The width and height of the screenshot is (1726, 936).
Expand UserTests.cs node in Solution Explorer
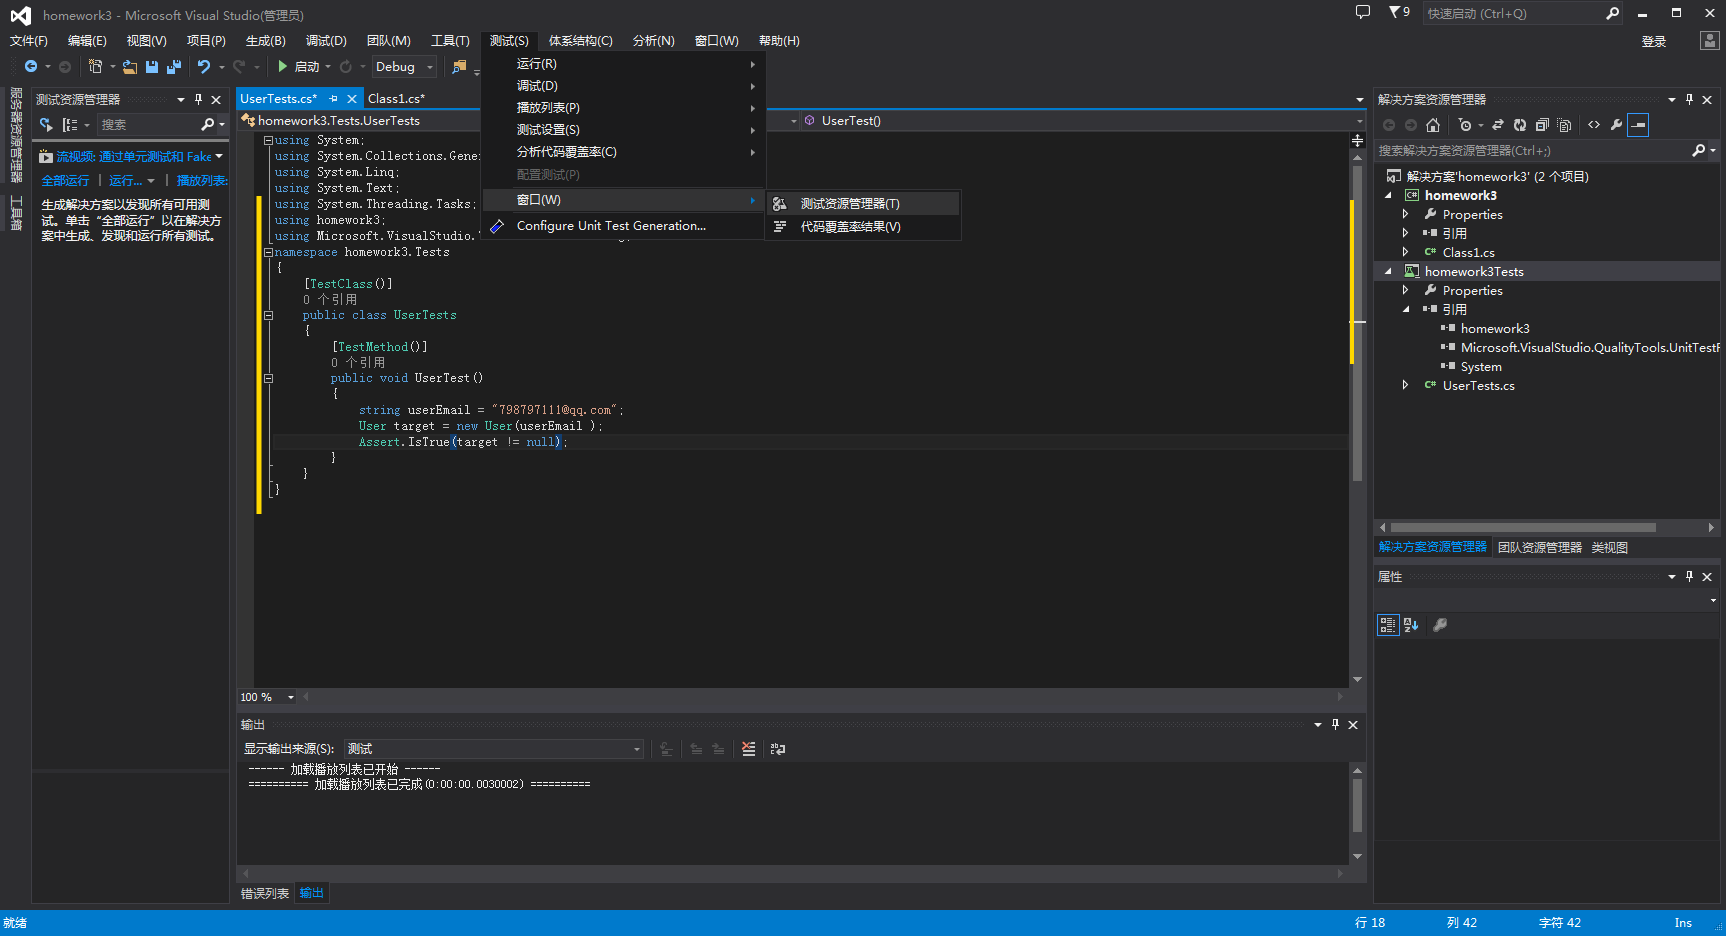point(1406,386)
